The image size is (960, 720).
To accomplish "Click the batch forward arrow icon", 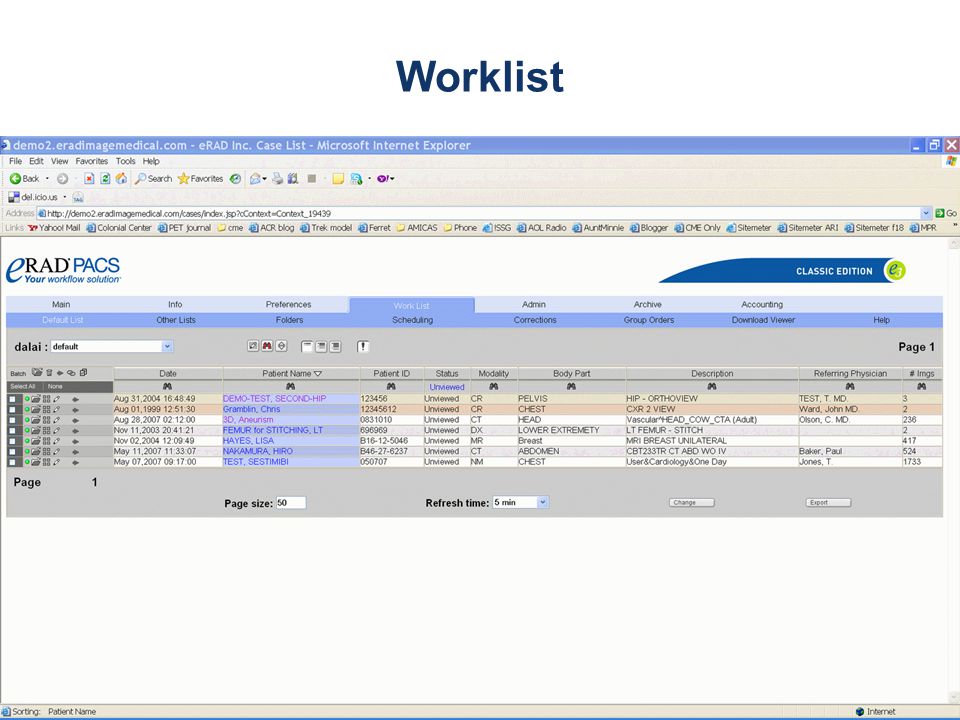I will (60, 372).
